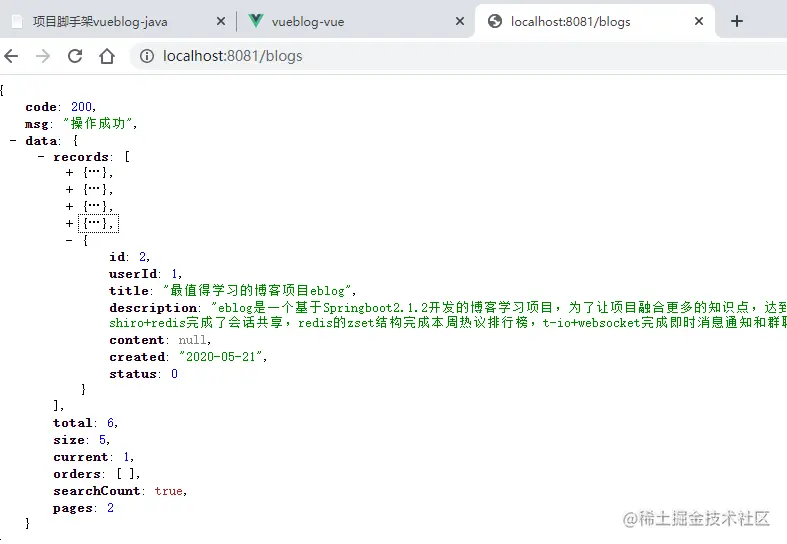This screenshot has width=787, height=544.
Task: Collapse the expanded record with id 2
Action: [69, 240]
